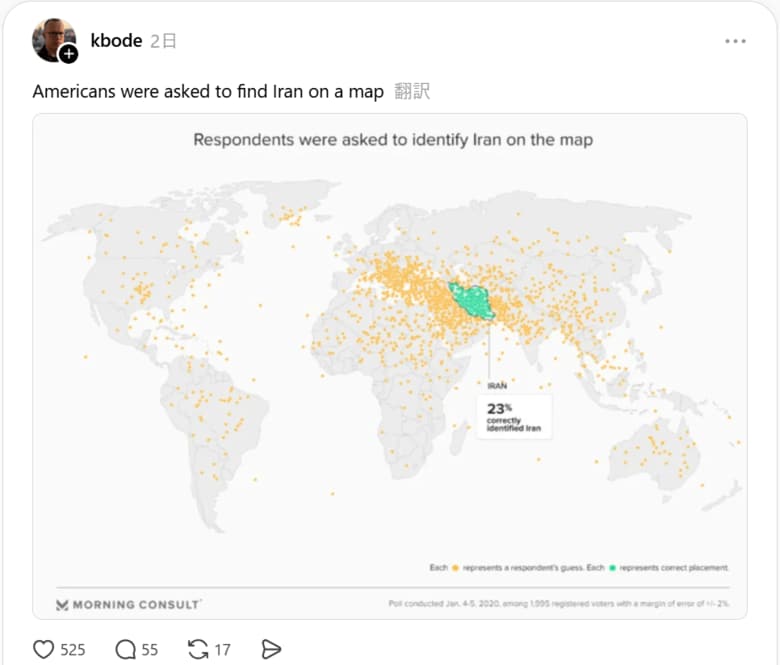Screen dimensions: 780x665
Task: Click the post text about finding Iran
Action: click(x=208, y=91)
